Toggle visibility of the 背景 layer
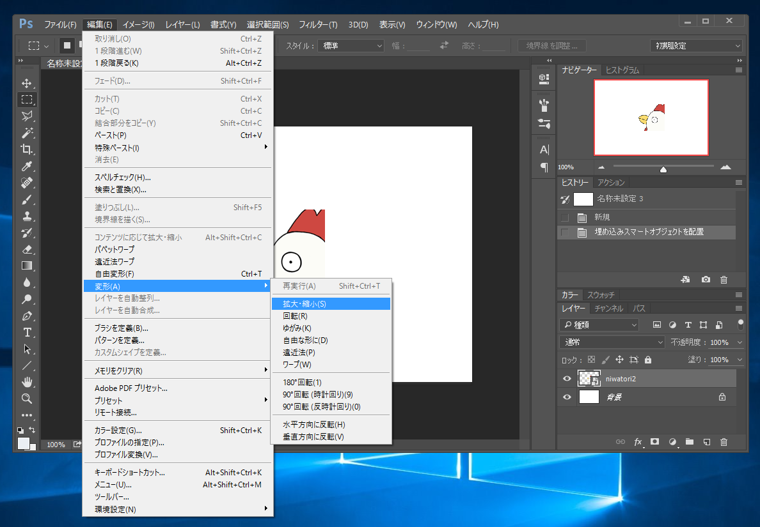The width and height of the screenshot is (760, 527). (568, 397)
